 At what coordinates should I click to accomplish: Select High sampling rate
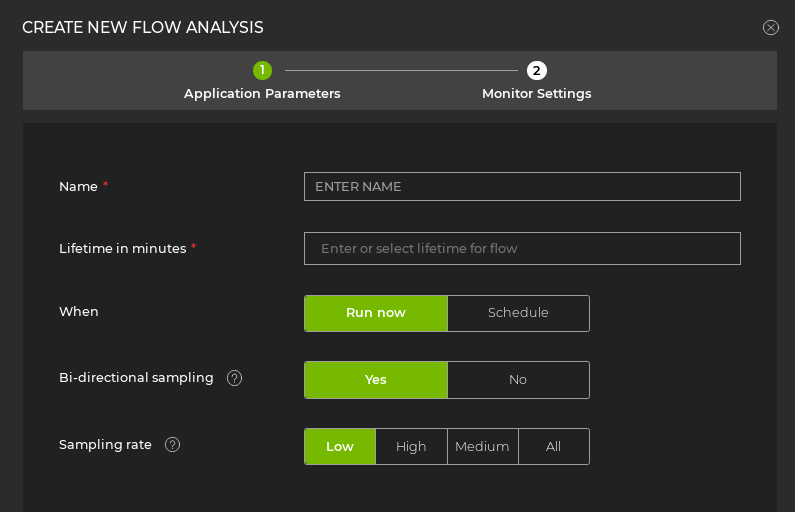click(x=411, y=447)
